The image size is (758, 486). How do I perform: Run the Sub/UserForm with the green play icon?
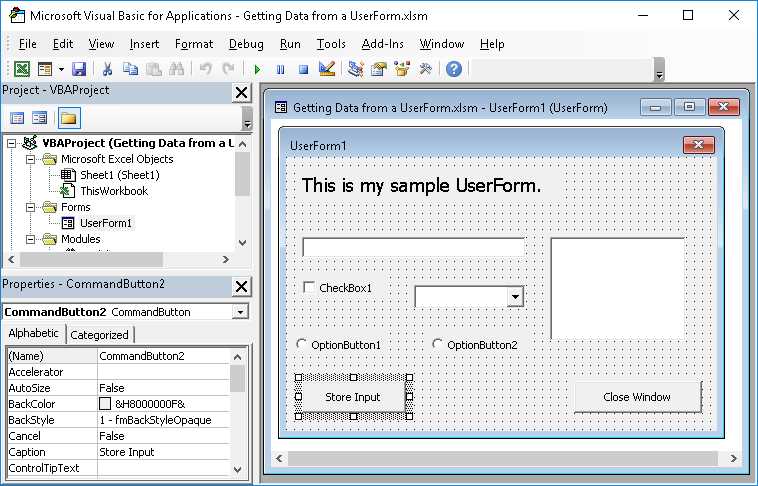257,70
